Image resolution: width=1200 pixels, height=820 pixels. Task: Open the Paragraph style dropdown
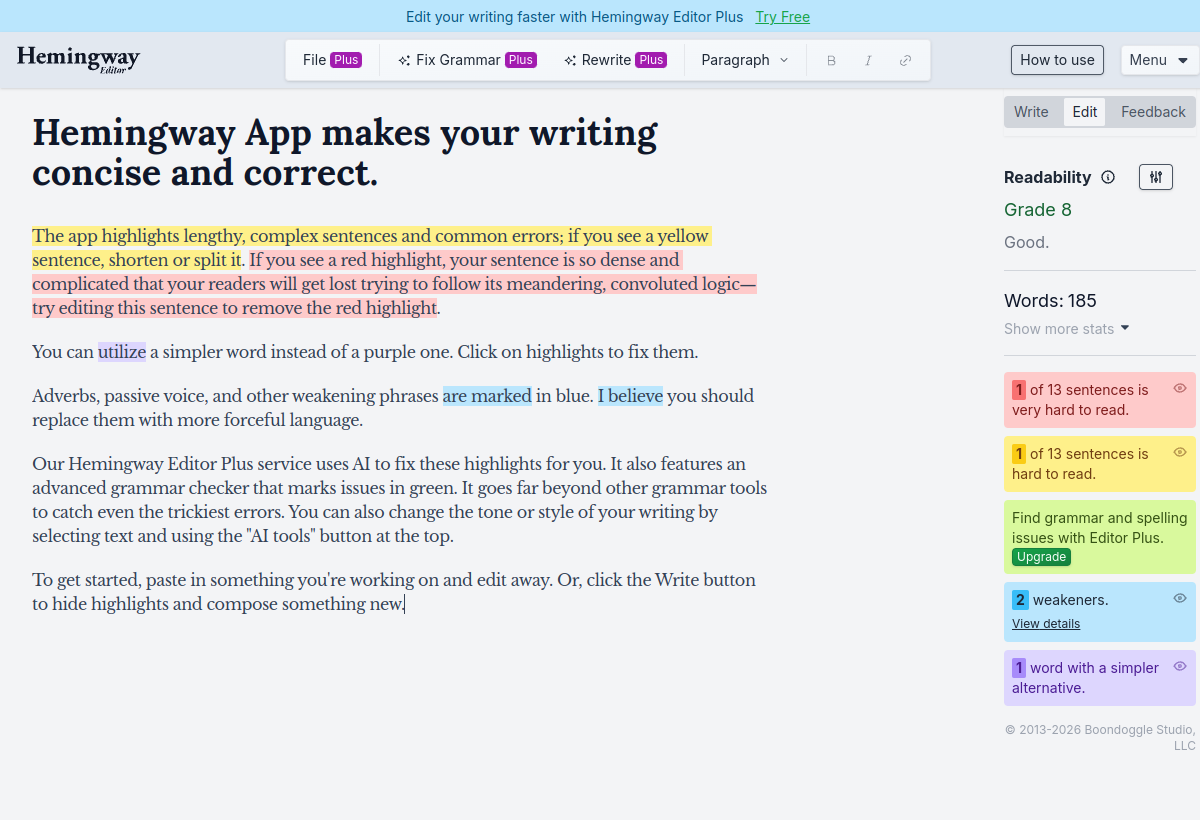point(745,60)
